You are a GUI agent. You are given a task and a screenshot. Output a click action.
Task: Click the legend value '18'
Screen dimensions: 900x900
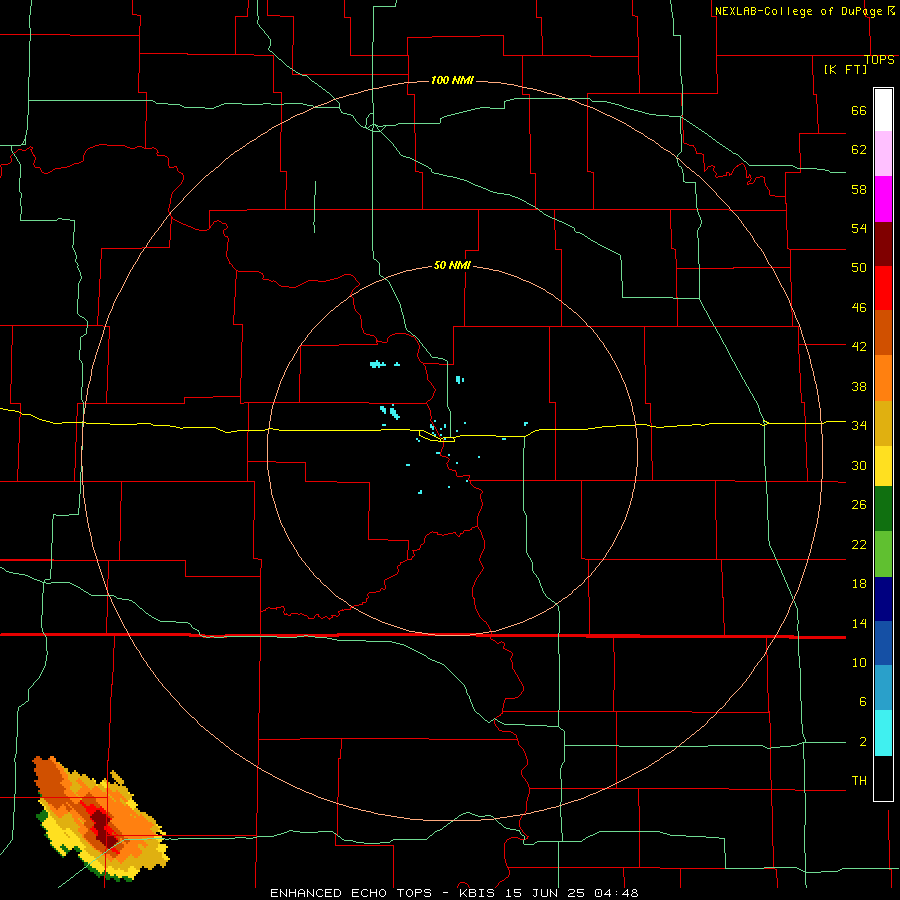(x=859, y=584)
